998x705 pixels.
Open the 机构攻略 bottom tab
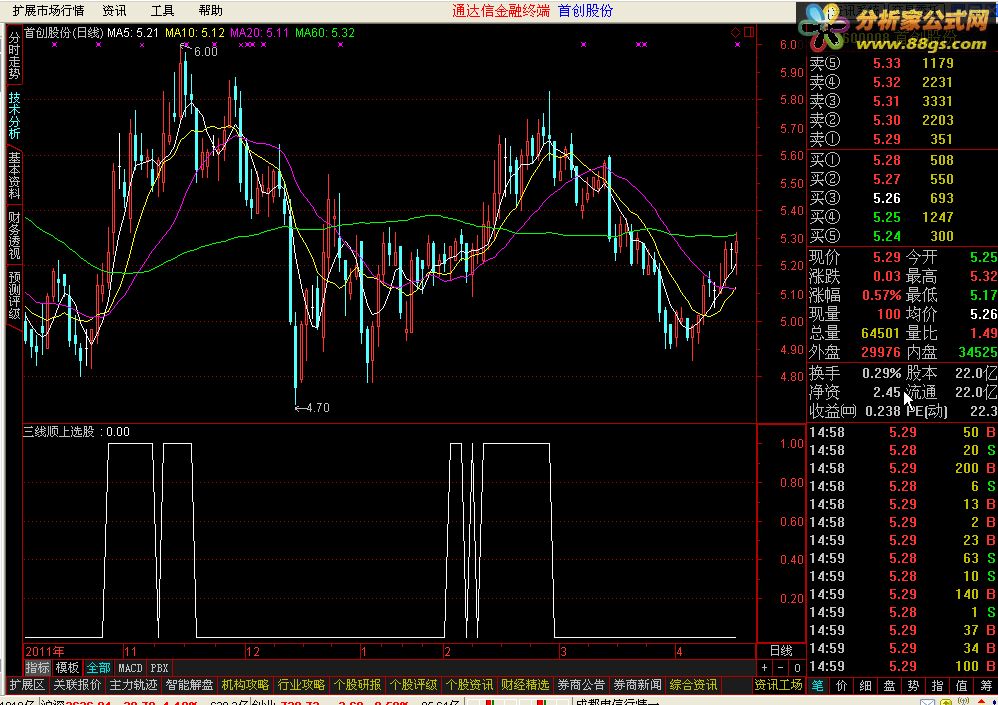(x=245, y=685)
